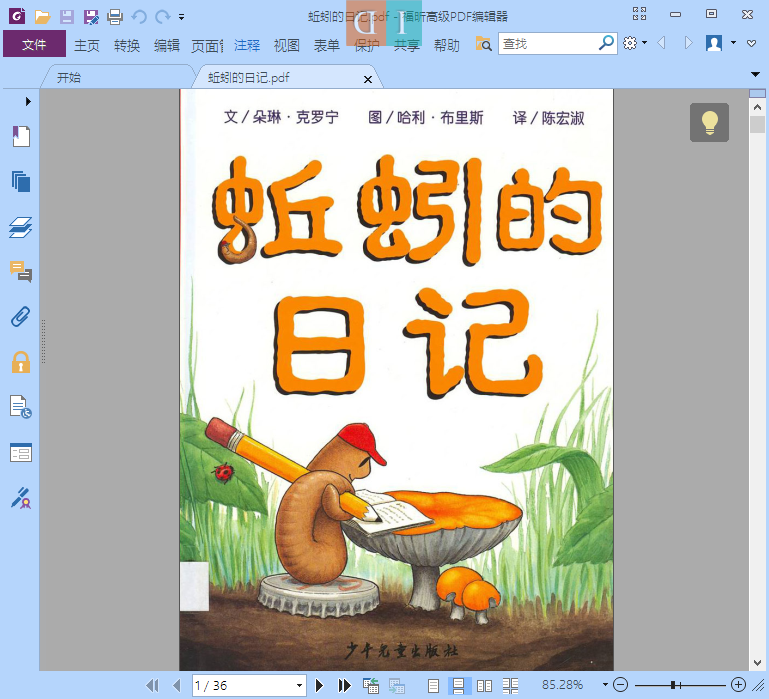Click the 85.28% zoom value

[x=563, y=685]
